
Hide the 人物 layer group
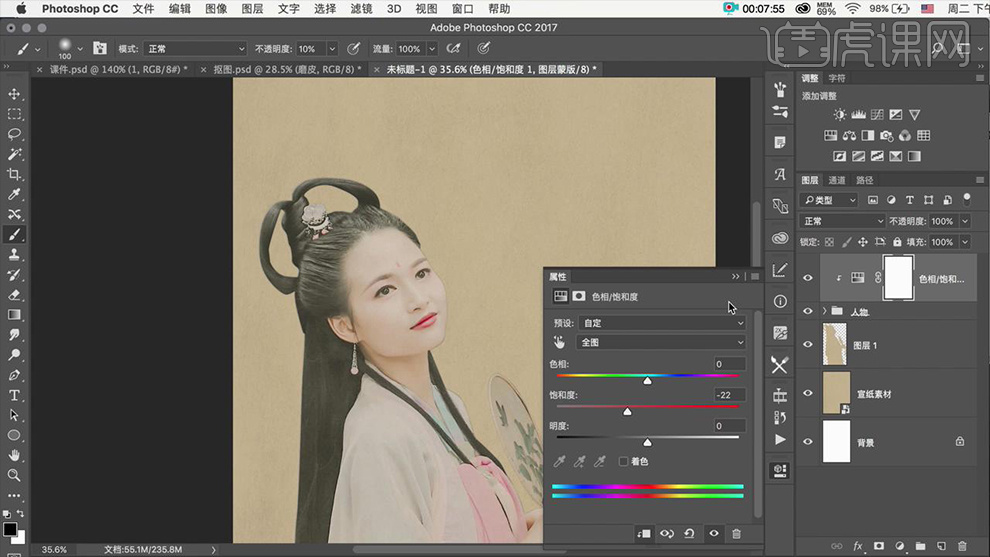(808, 311)
